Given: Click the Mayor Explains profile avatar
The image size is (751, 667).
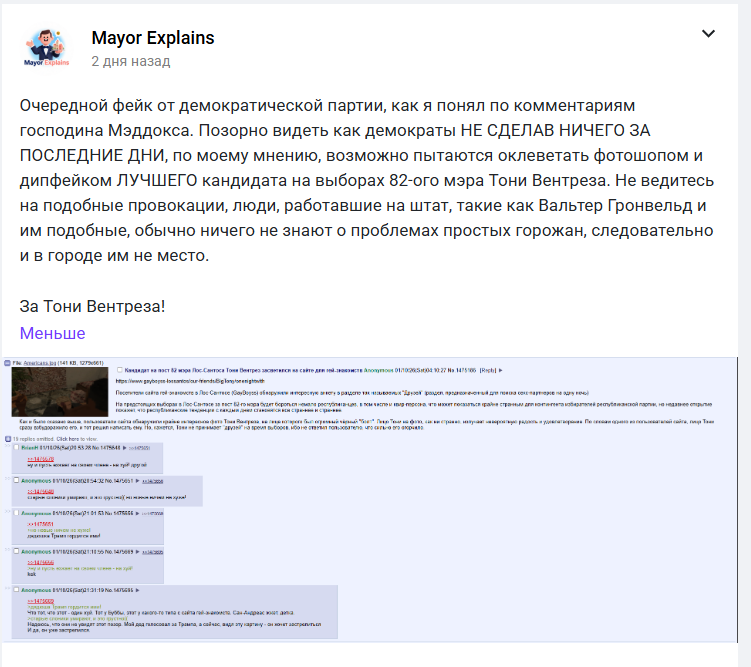Looking at the screenshot, I should click(x=46, y=47).
